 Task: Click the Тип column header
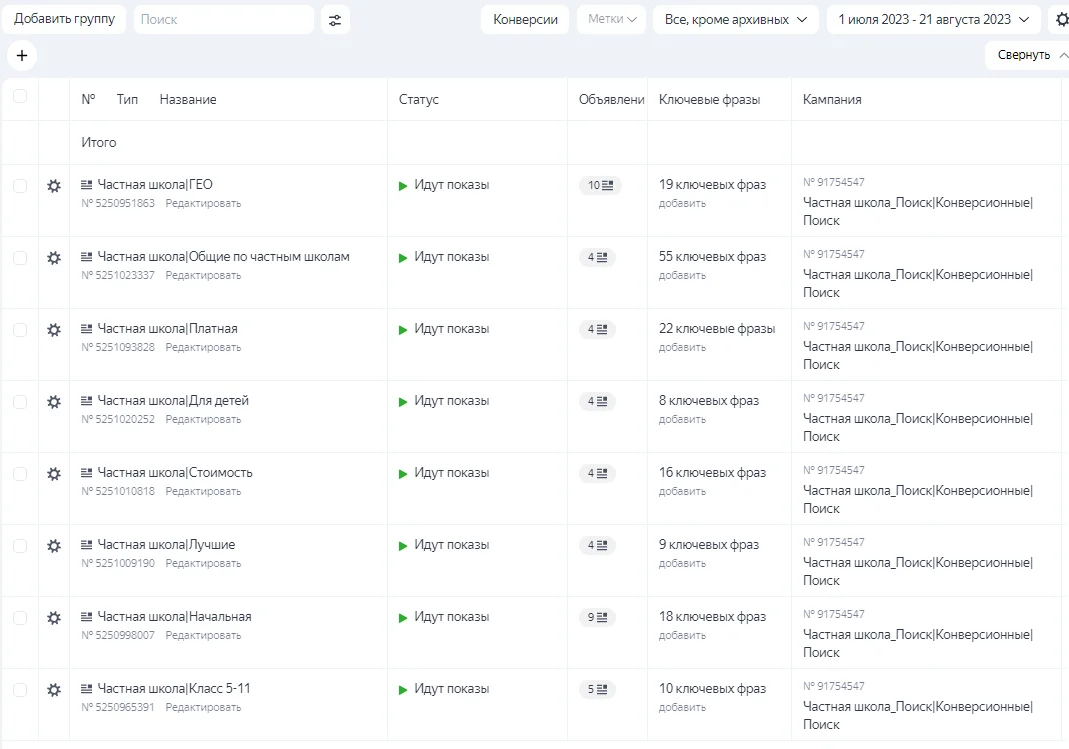(x=127, y=100)
